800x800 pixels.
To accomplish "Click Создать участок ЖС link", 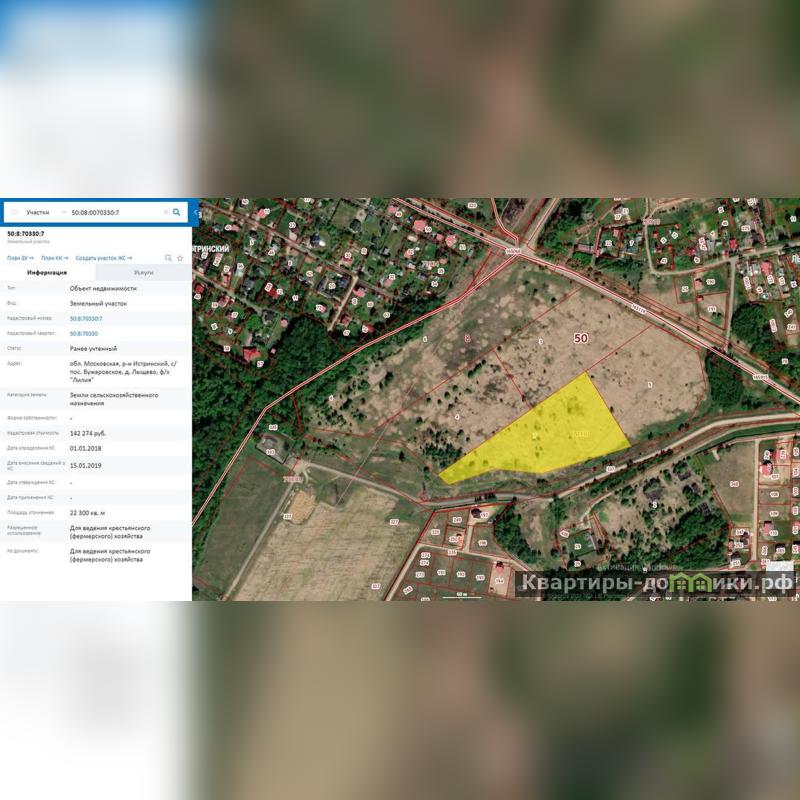I will tap(103, 258).
